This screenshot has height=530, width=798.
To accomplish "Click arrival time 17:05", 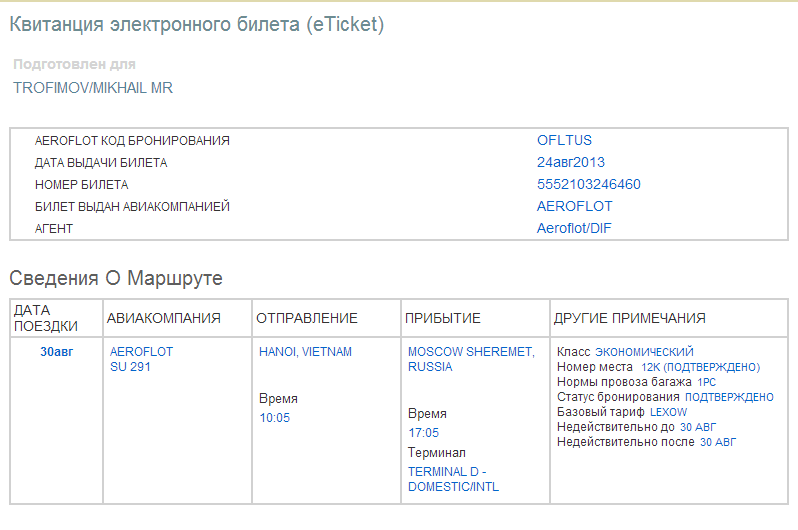I will click(x=423, y=433).
